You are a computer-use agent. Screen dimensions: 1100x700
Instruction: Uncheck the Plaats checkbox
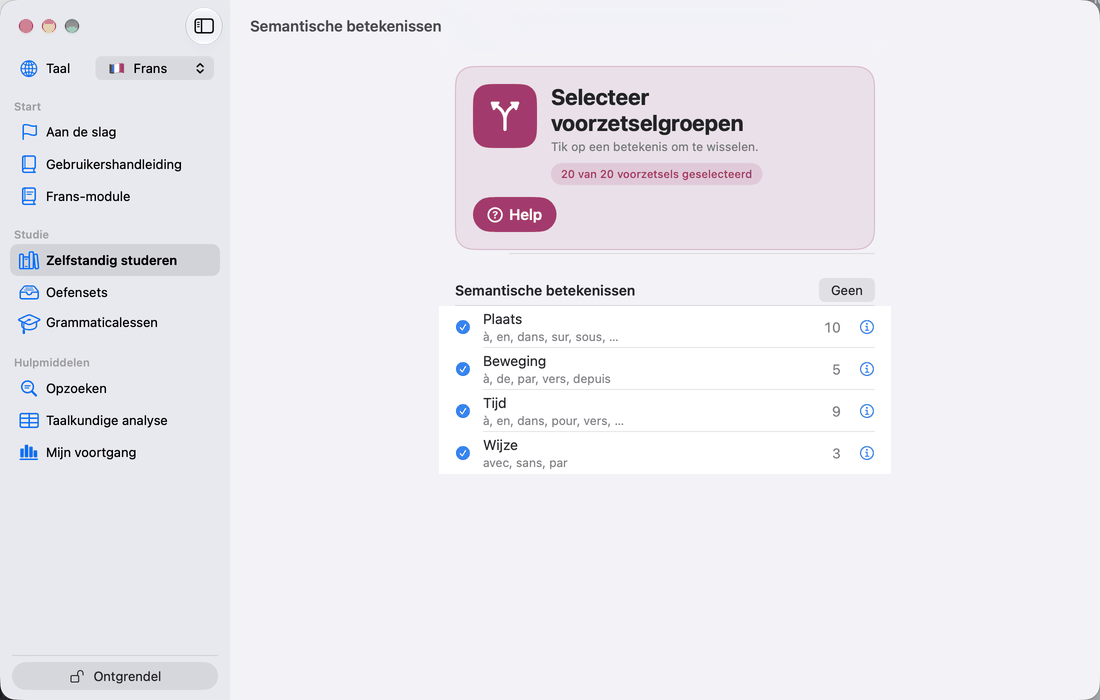(463, 327)
